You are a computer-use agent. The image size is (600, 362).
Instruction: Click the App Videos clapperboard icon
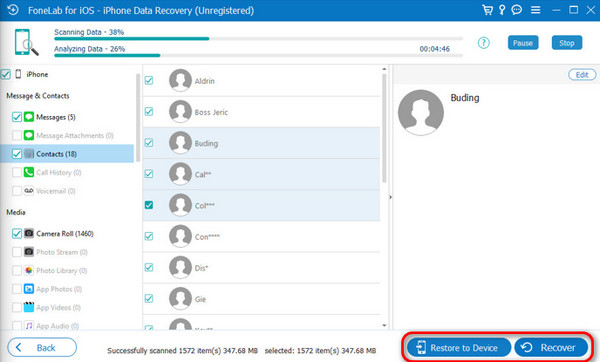click(x=29, y=307)
